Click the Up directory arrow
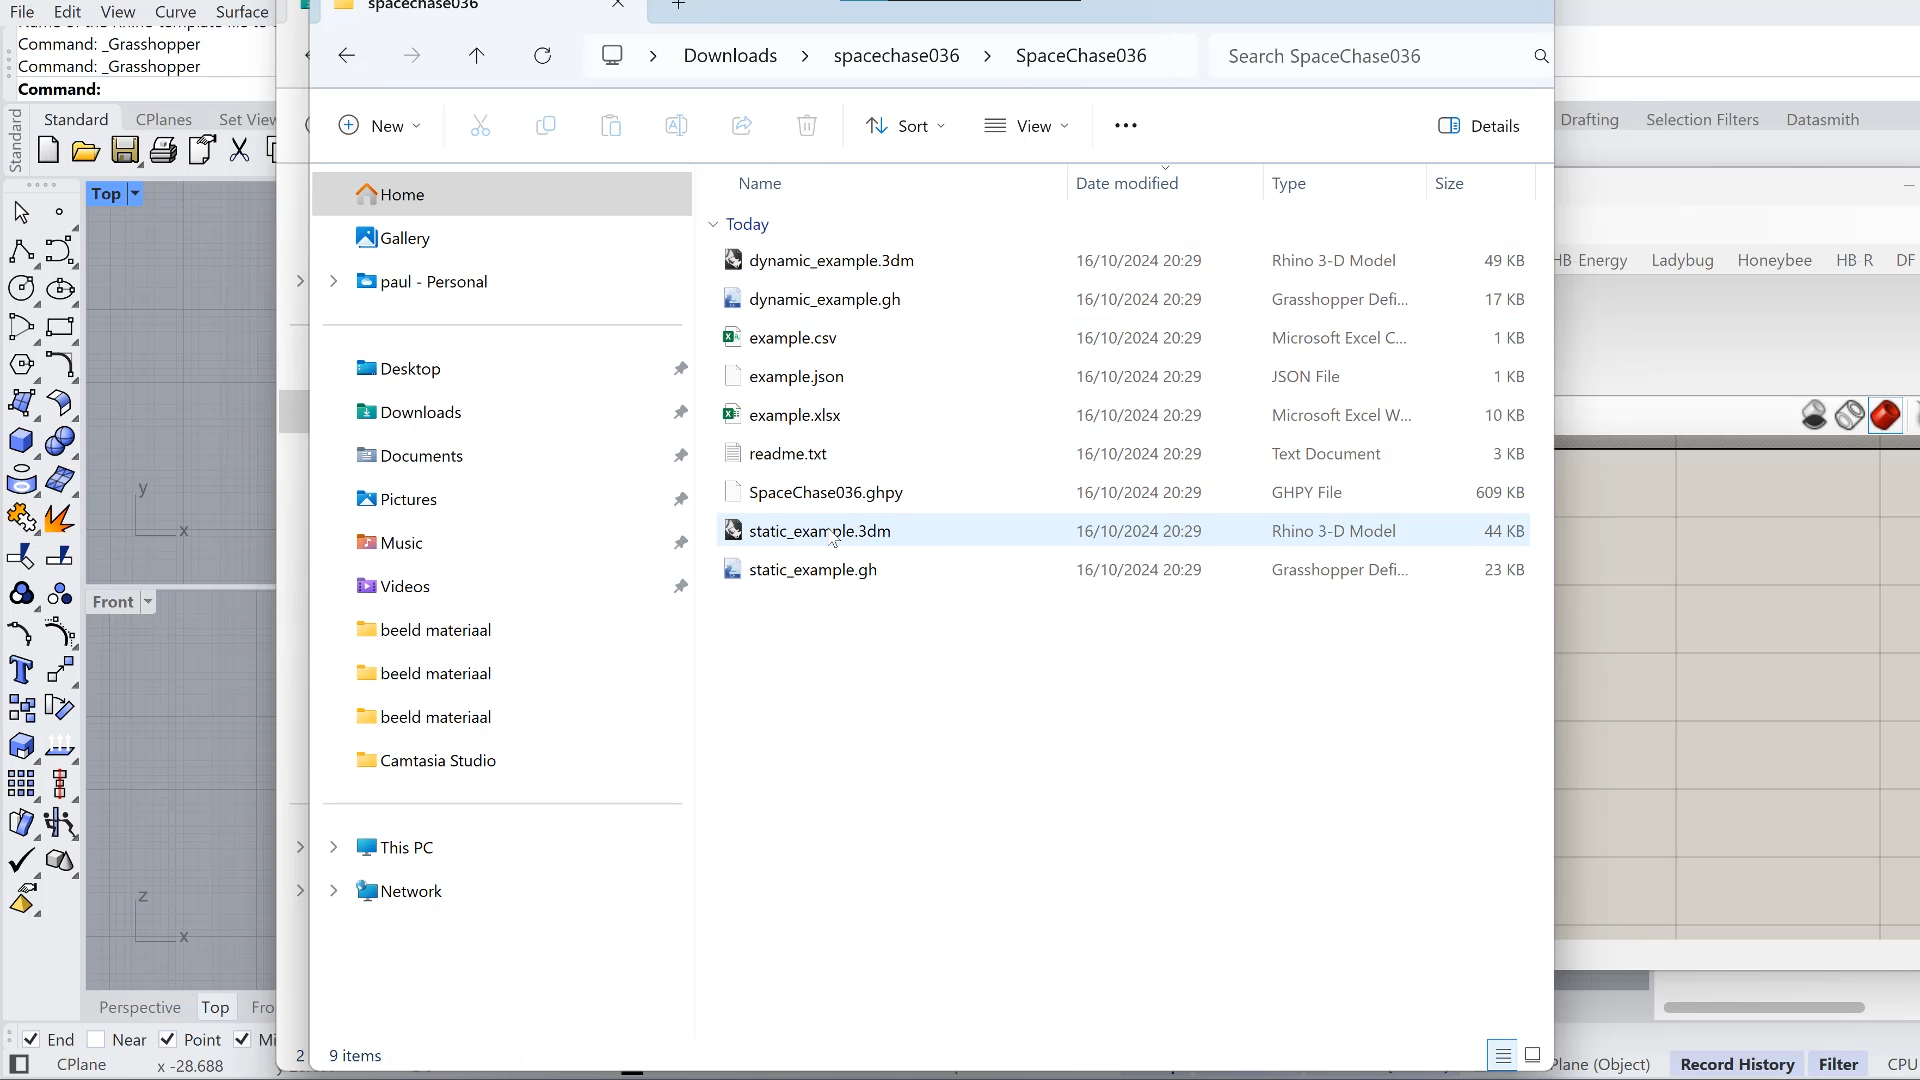Viewport: 1920px width, 1080px height. 476,56
